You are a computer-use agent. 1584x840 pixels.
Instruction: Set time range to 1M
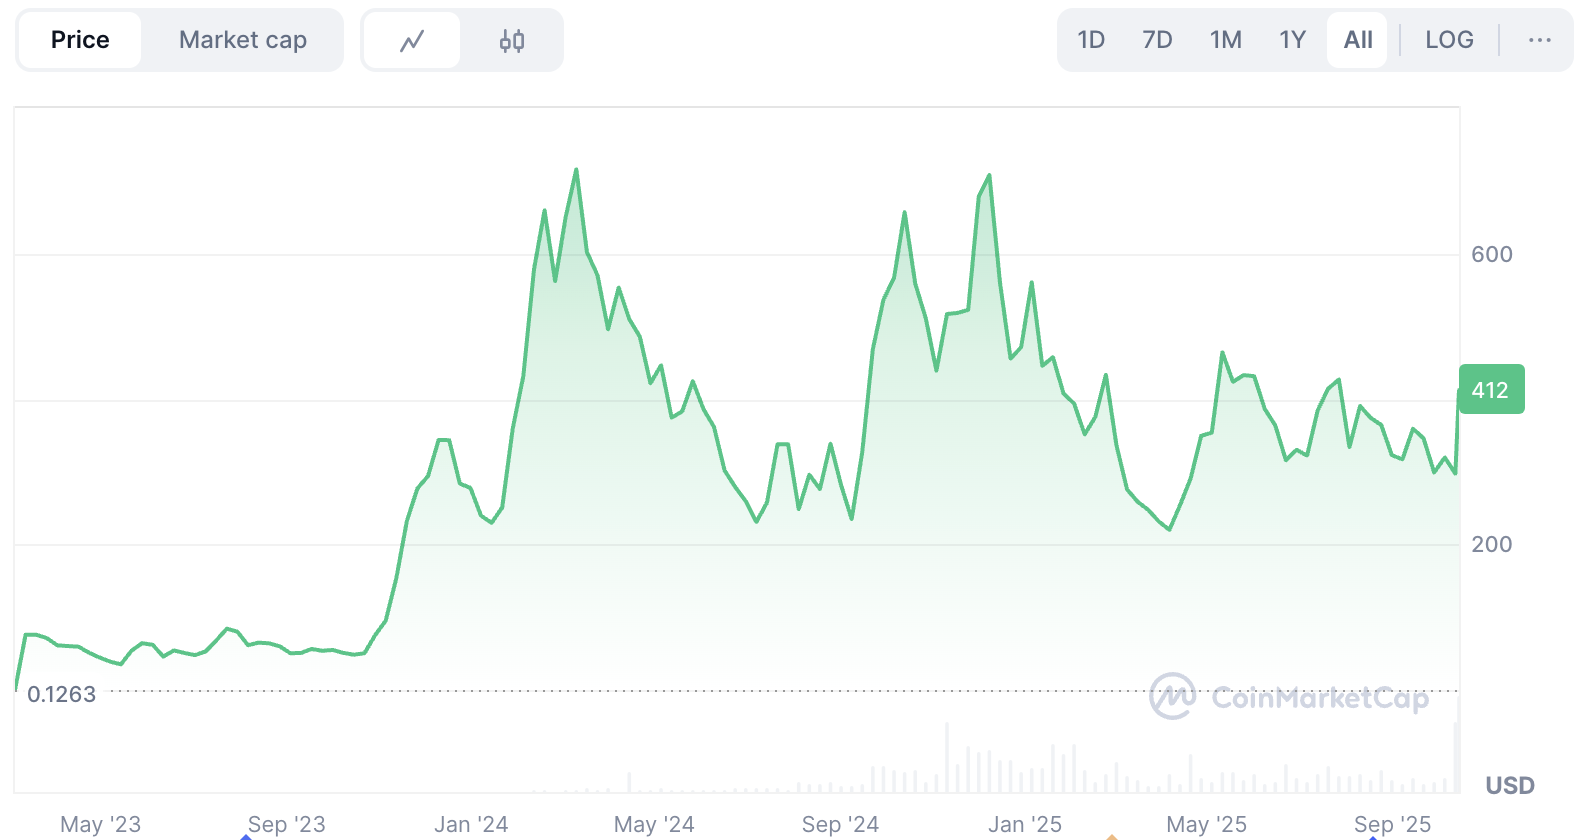[x=1225, y=40]
